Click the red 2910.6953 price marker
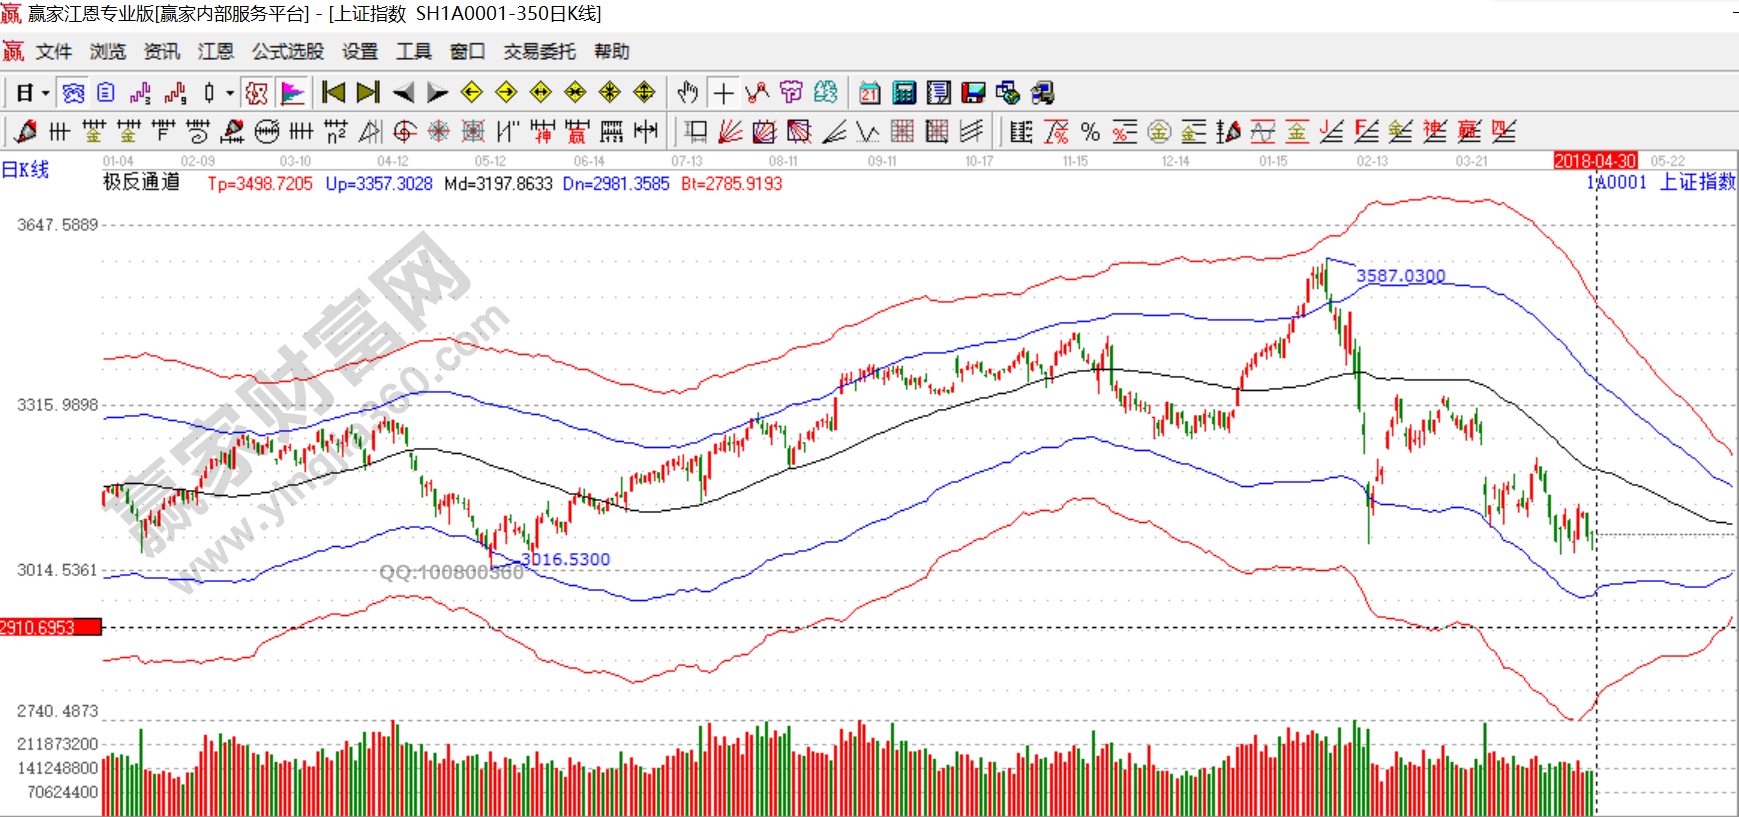 click(x=50, y=627)
